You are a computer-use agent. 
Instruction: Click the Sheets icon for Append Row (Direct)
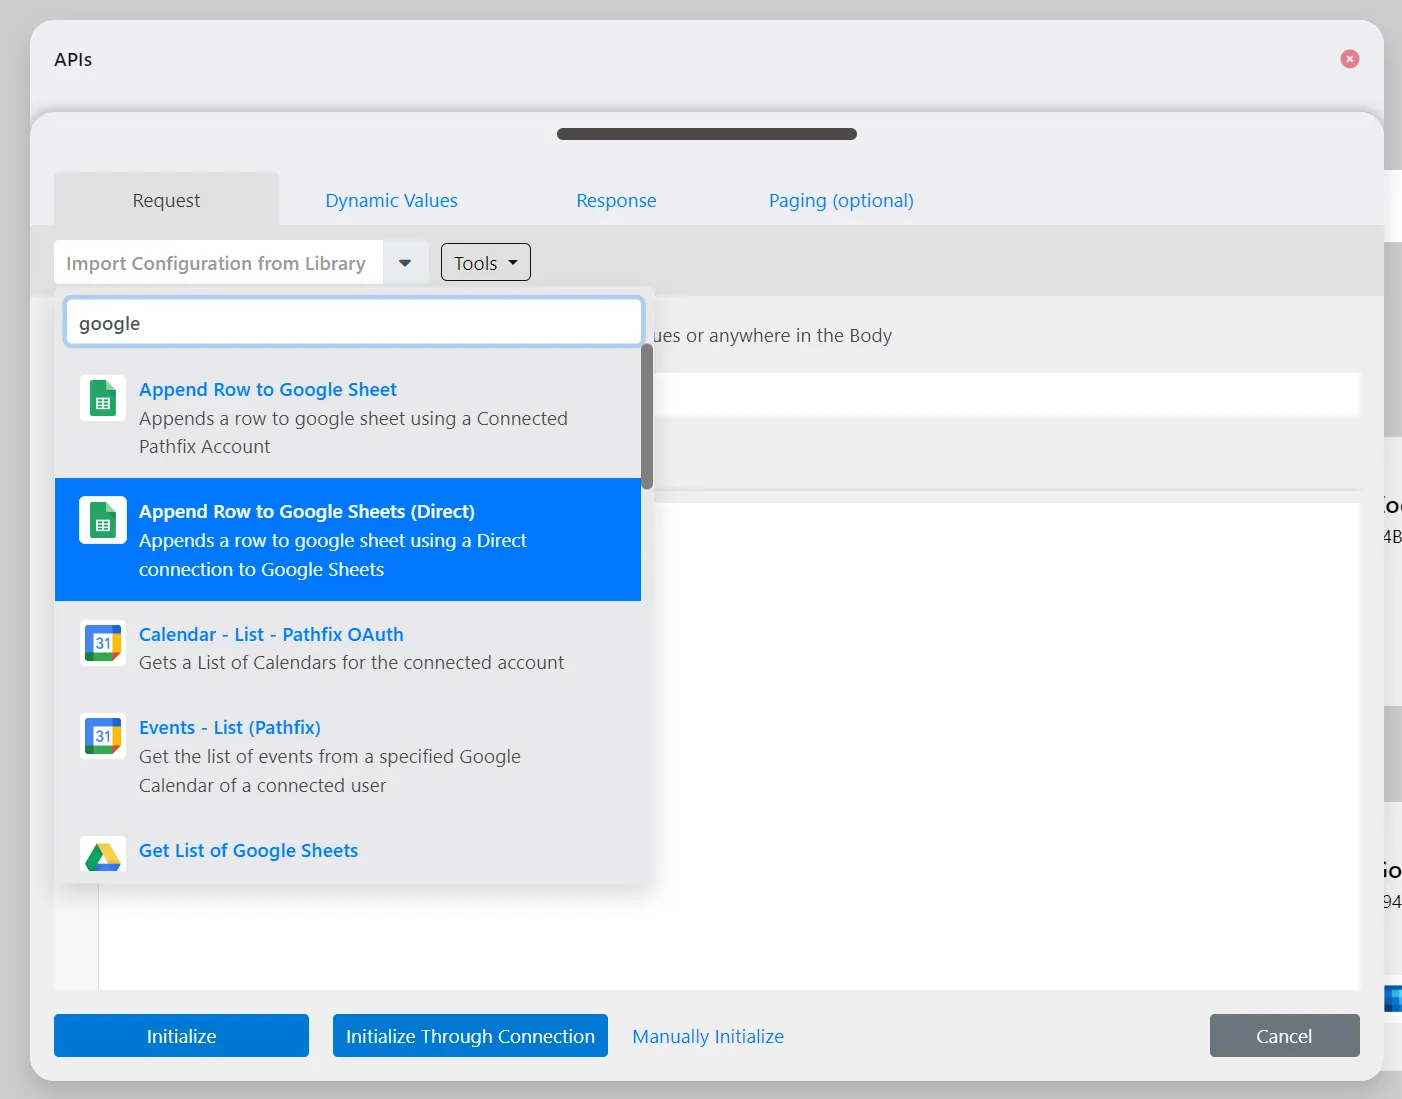(103, 520)
